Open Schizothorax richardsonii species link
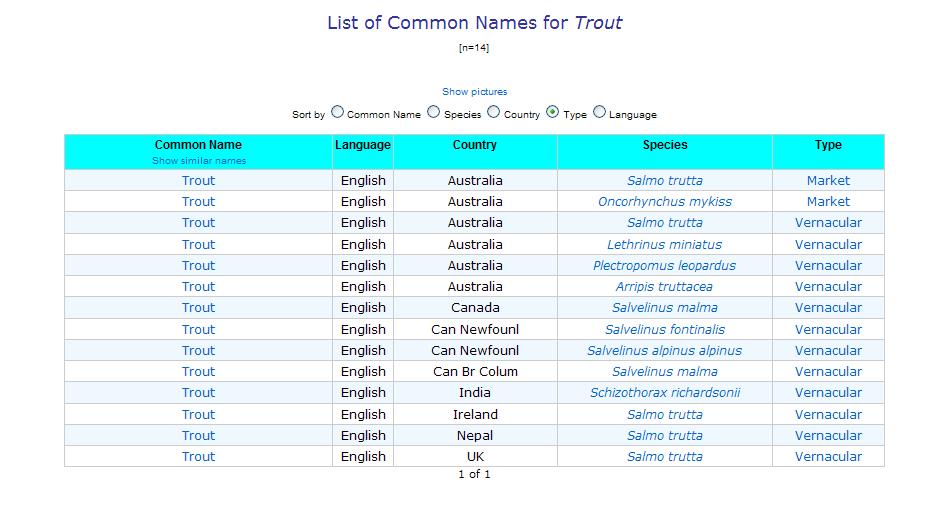This screenshot has height=522, width=945. [664, 393]
